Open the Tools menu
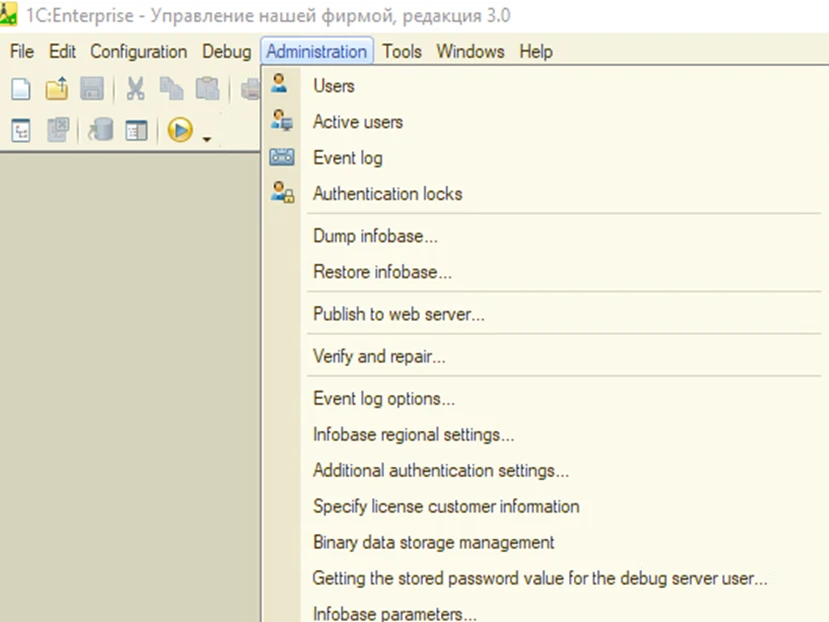 click(x=402, y=51)
